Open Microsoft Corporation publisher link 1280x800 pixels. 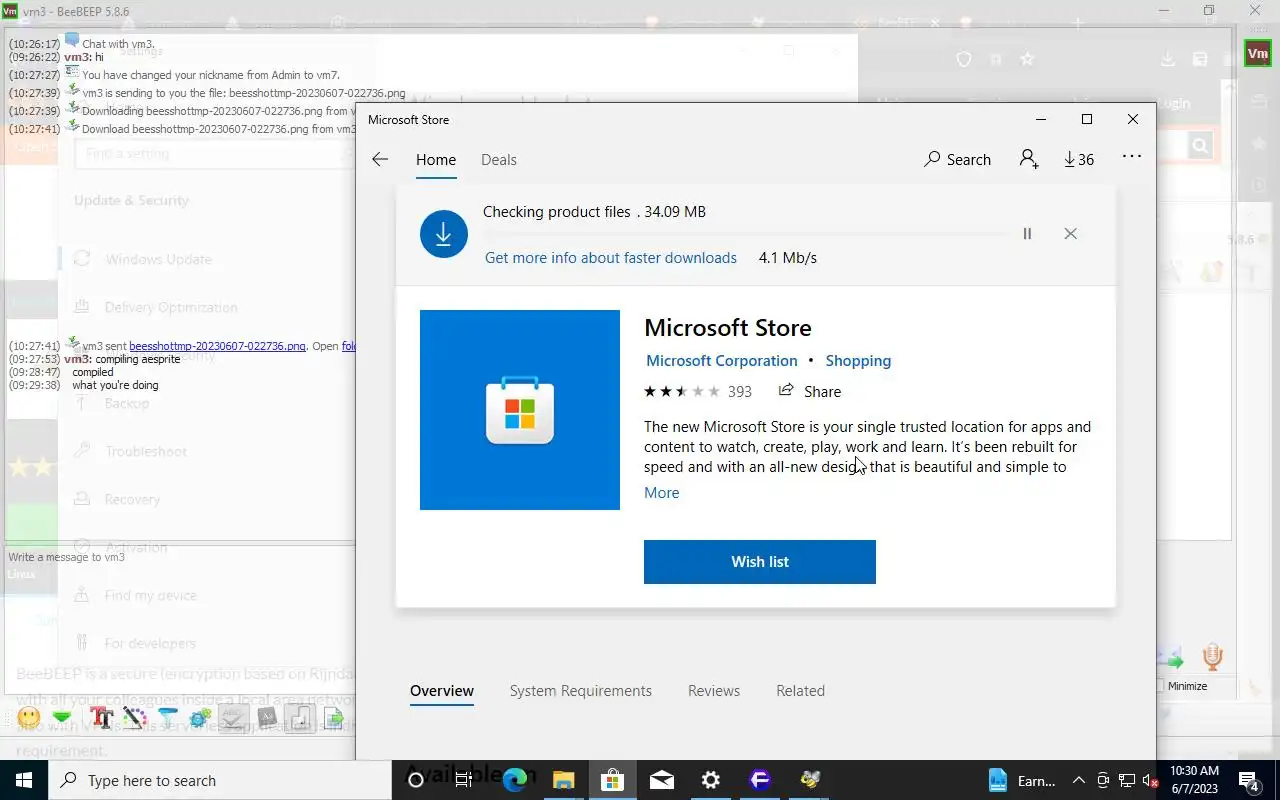pyautogui.click(x=722, y=360)
